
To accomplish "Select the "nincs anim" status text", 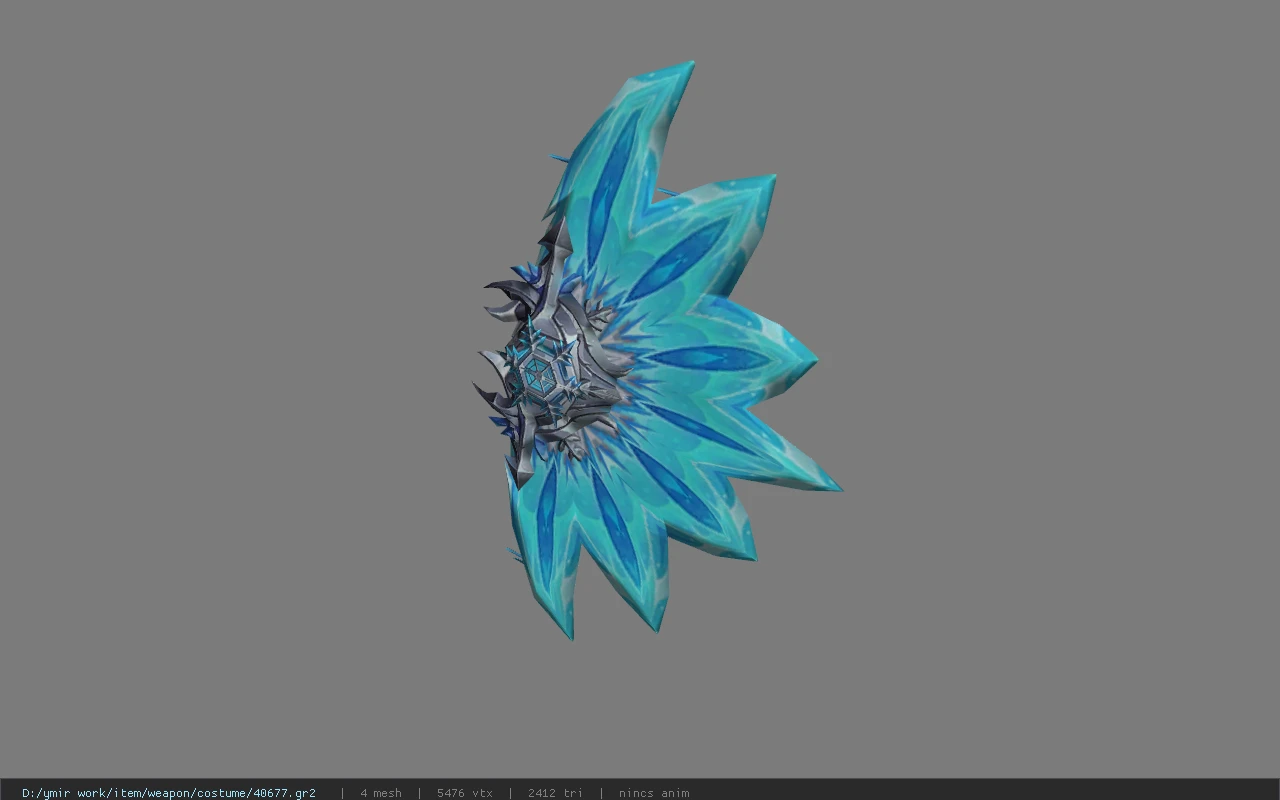I will click(654, 793).
